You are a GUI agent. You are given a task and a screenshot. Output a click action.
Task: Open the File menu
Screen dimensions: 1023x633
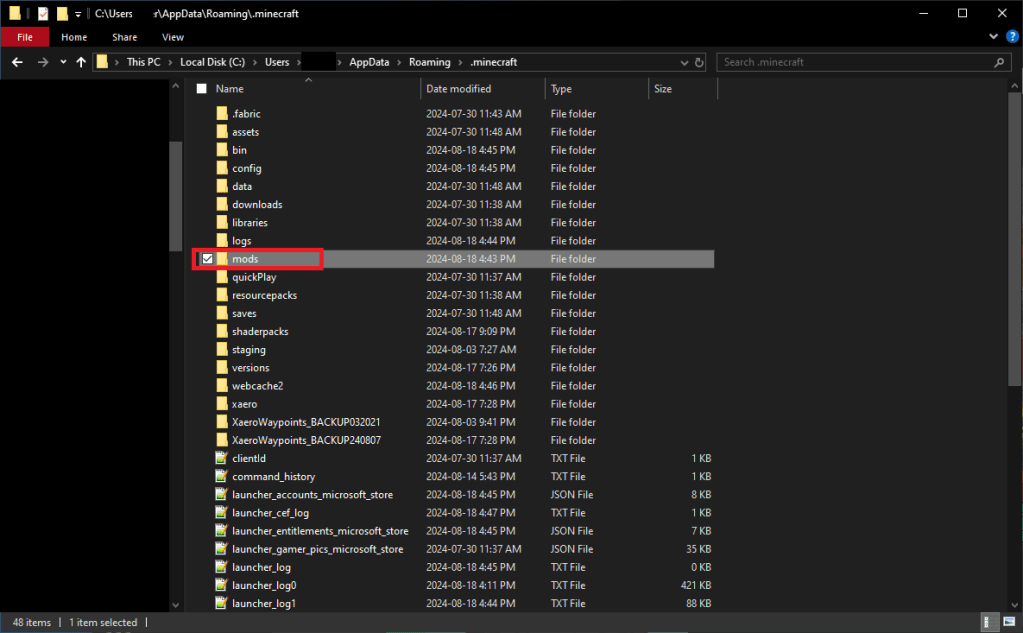(25, 37)
